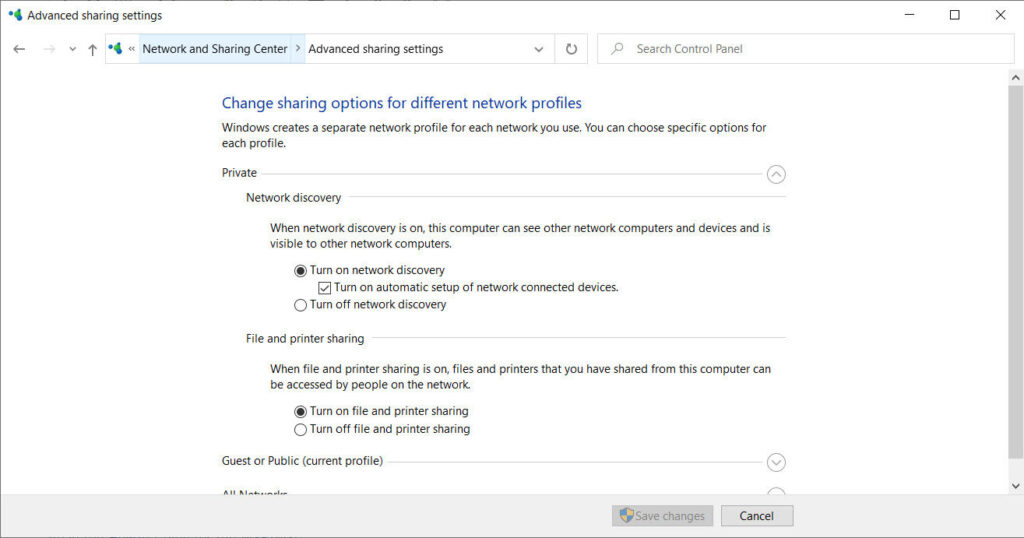Navigate to Network and Sharing Center breadcrumb
The height and width of the screenshot is (538, 1024).
(214, 49)
